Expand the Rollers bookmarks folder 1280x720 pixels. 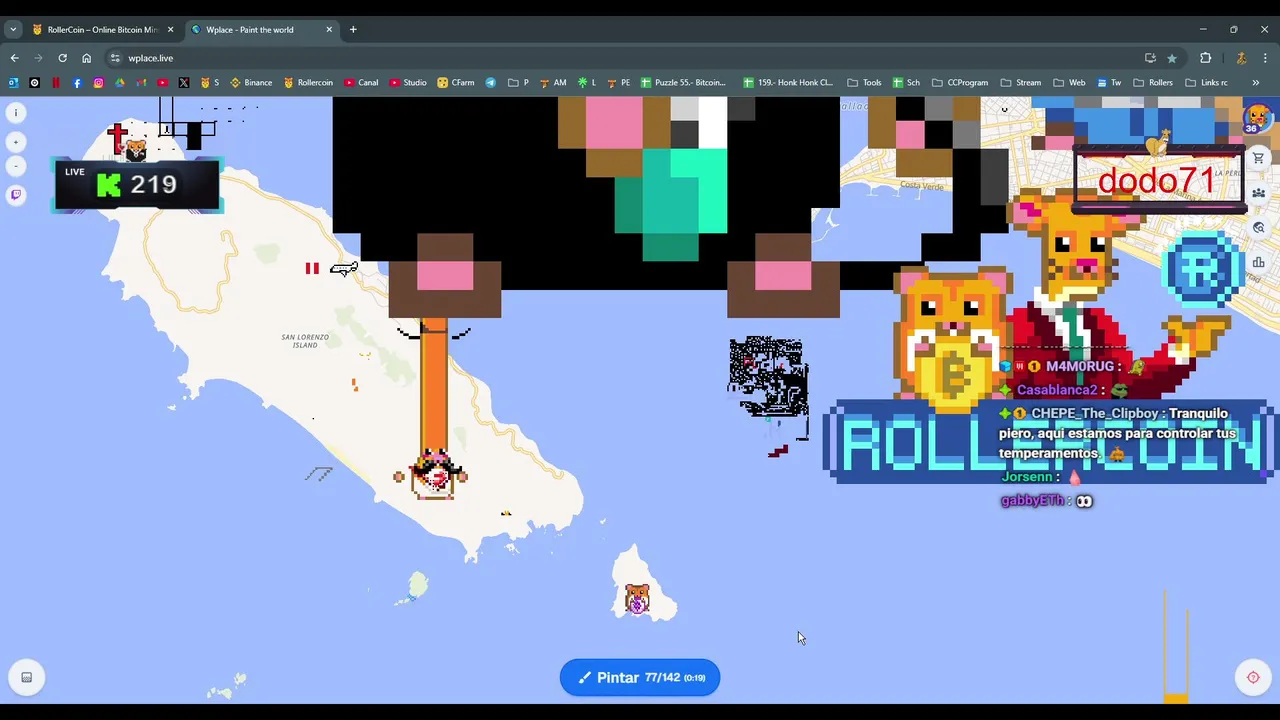(1153, 83)
